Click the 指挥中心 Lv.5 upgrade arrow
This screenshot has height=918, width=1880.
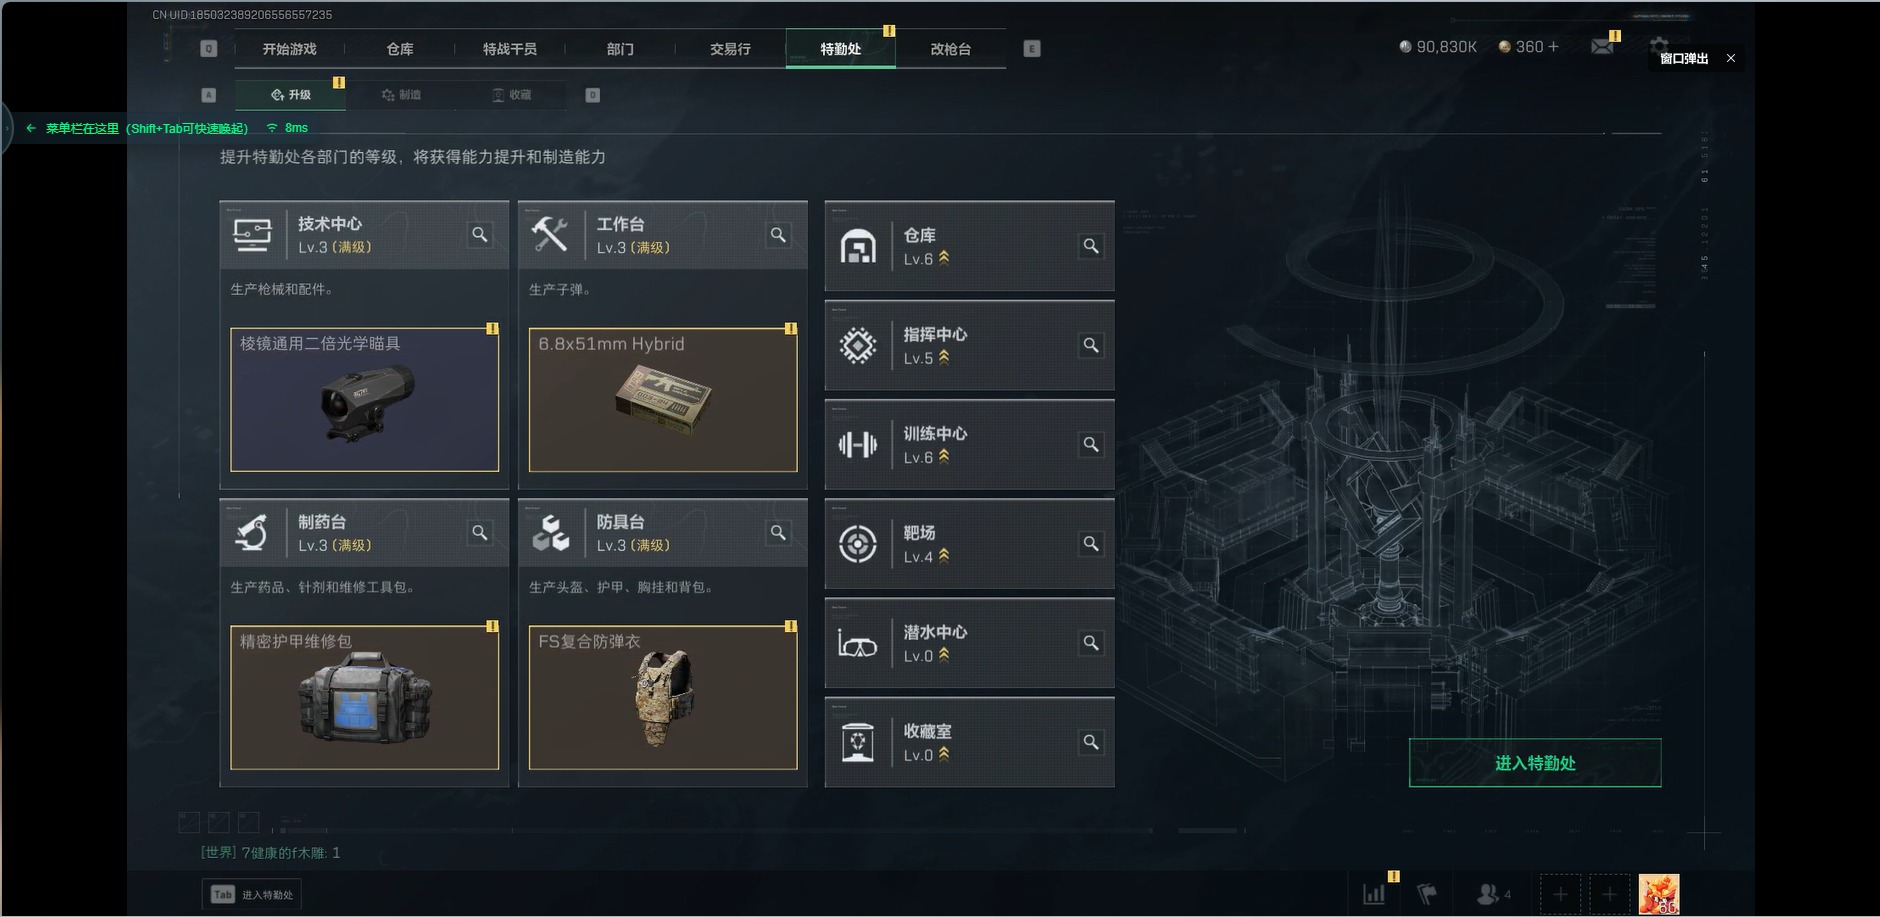point(944,357)
